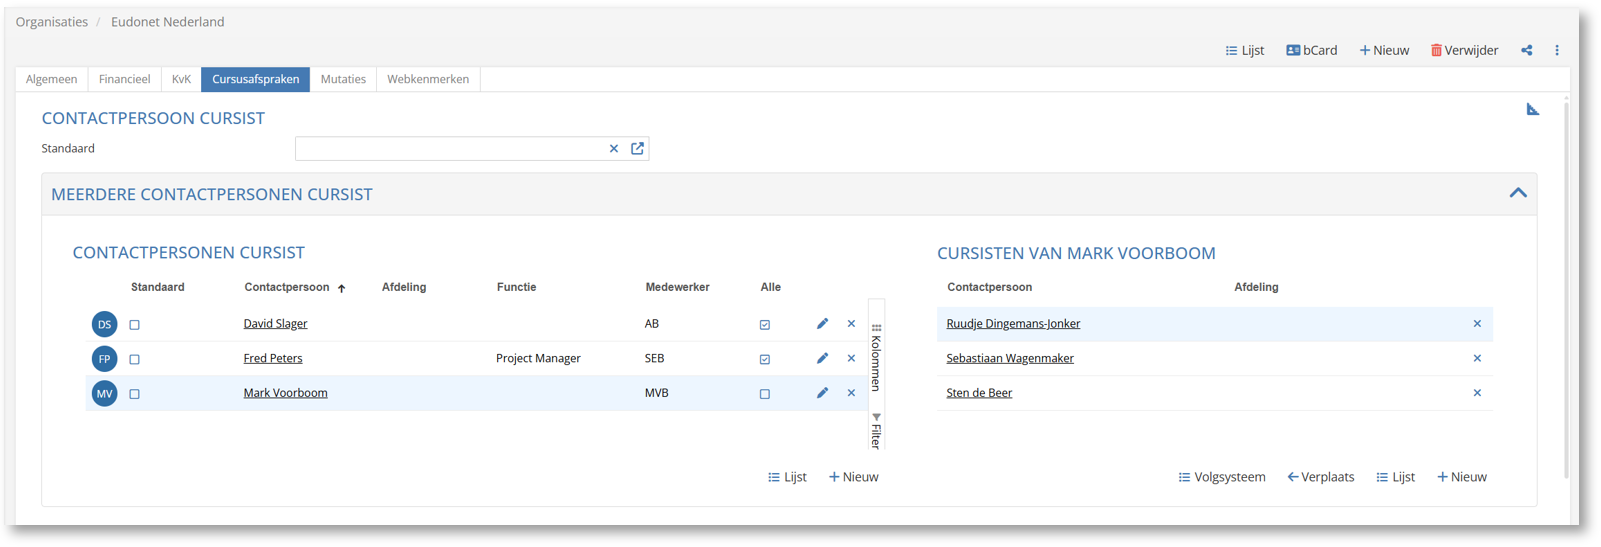Open the Ruudje Dingemans-Jonker contact link
This screenshot has height=547, width=1601.
click(x=1012, y=324)
